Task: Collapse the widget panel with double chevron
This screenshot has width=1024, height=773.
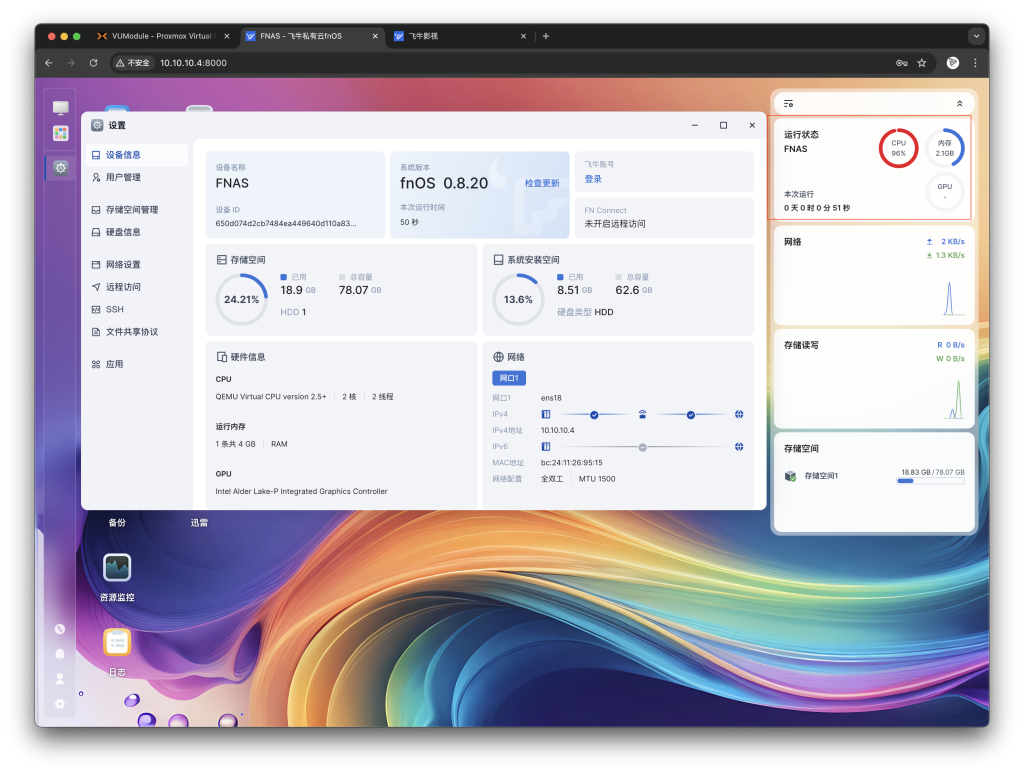Action: (x=959, y=103)
